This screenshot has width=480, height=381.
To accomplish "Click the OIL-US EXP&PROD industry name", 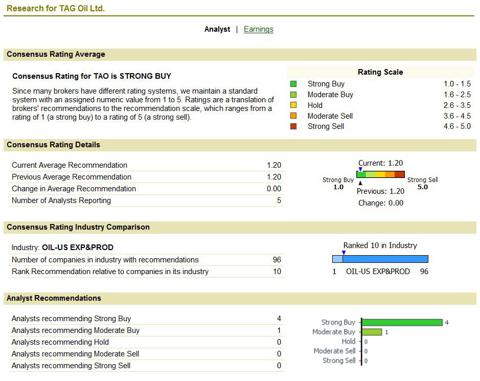I will coord(78,248).
